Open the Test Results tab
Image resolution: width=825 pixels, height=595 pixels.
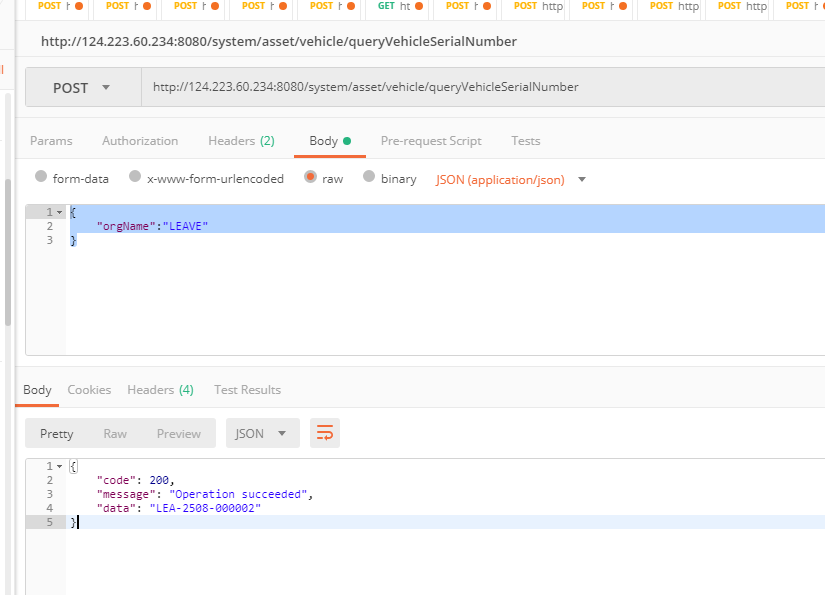(x=247, y=390)
